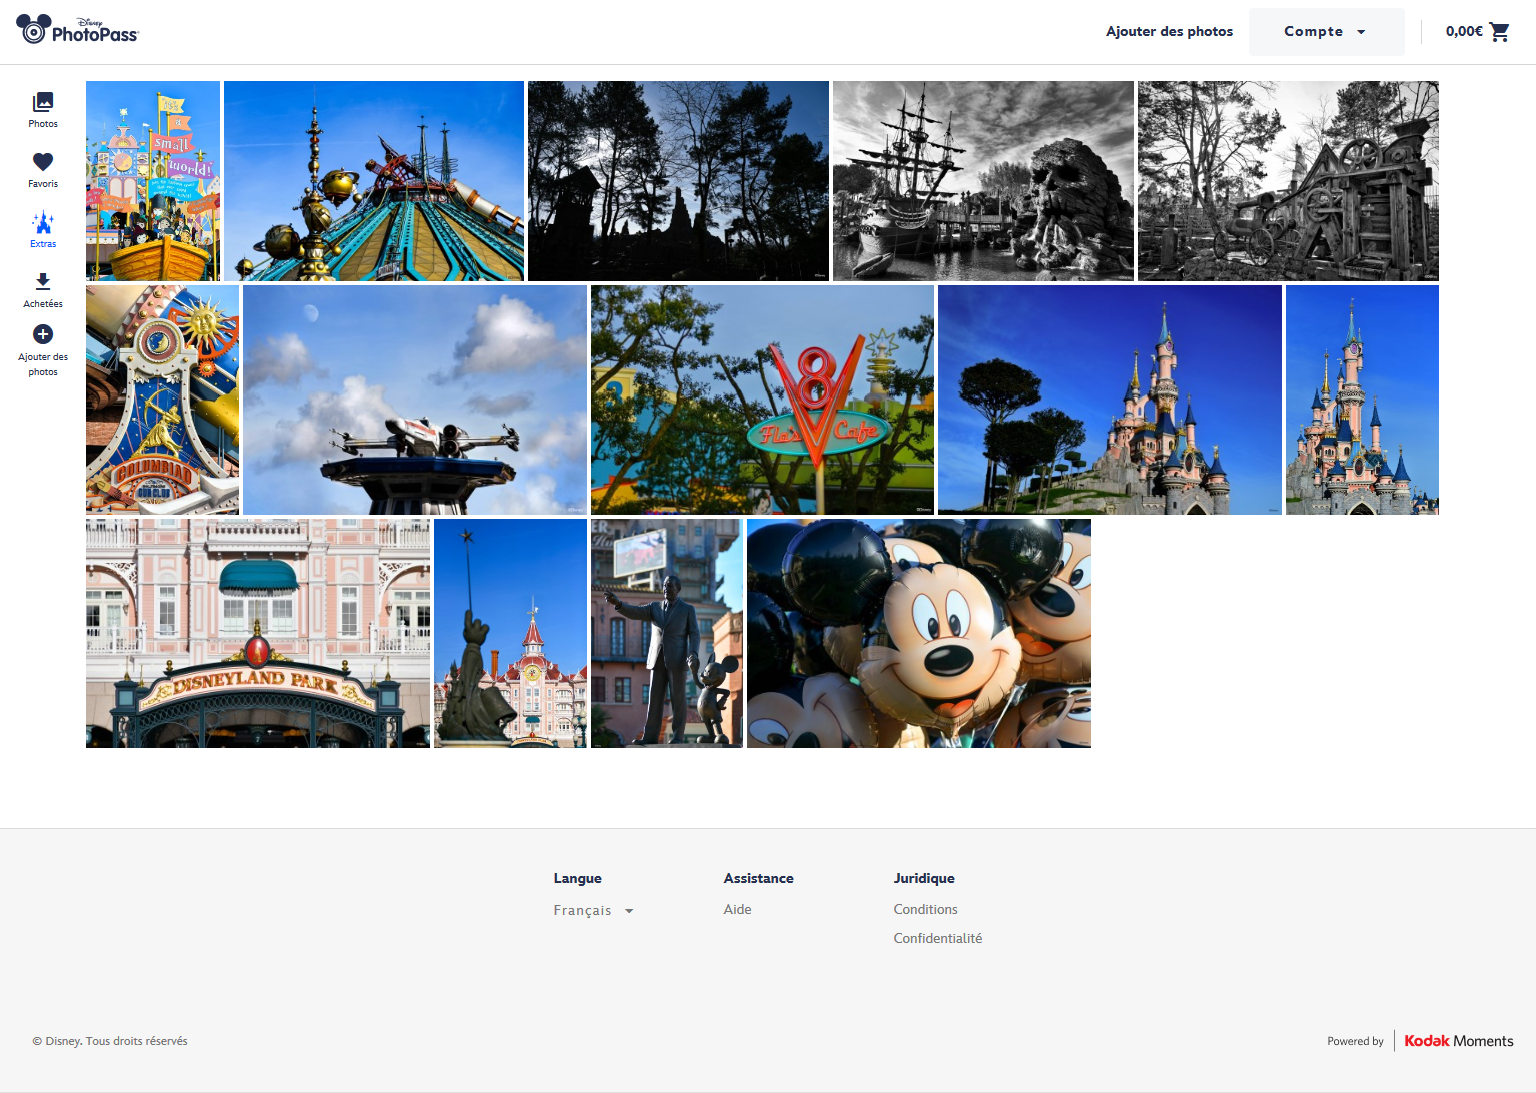The width and height of the screenshot is (1536, 1093).
Task: Open the Columbiad cannon photo
Action: tap(162, 400)
